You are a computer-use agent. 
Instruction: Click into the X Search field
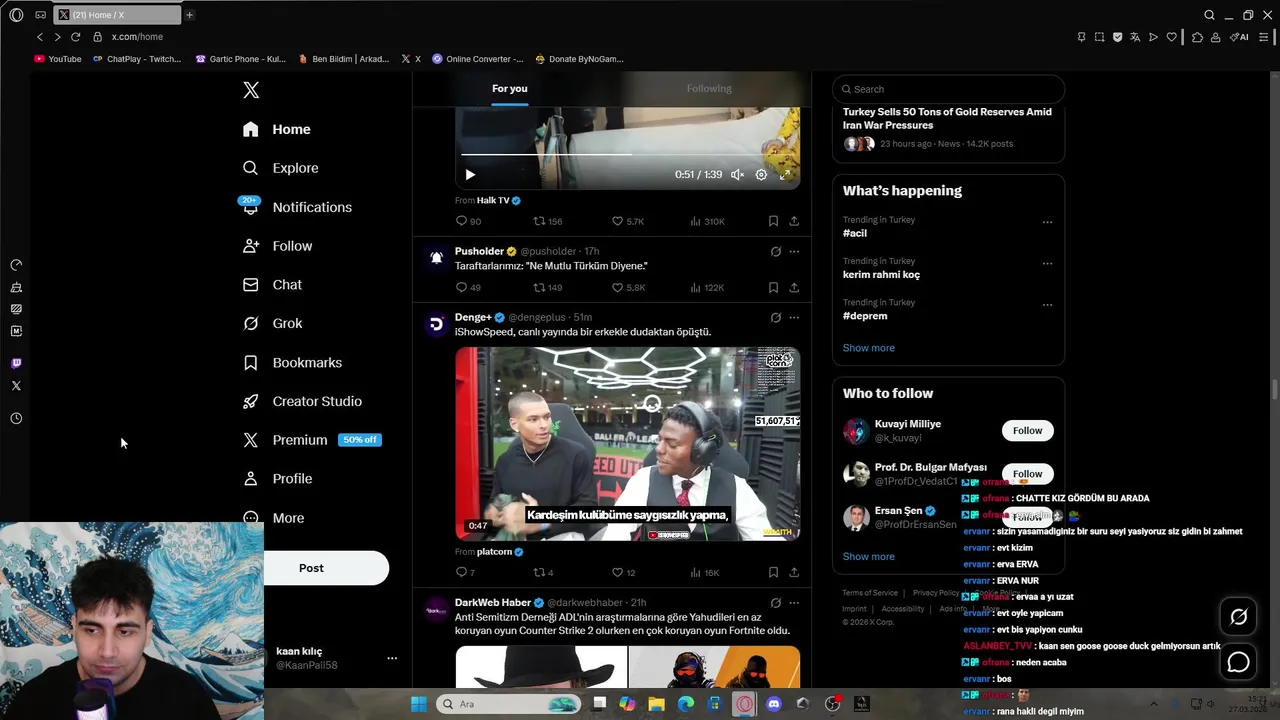pos(948,89)
